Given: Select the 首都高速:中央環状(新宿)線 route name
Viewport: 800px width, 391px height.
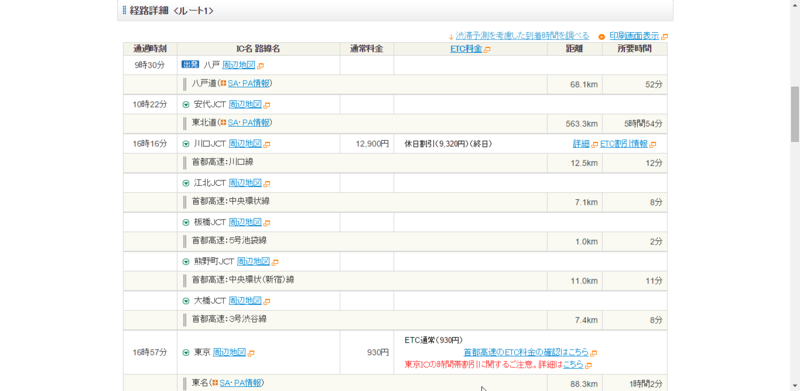Looking at the screenshot, I should coord(243,280).
